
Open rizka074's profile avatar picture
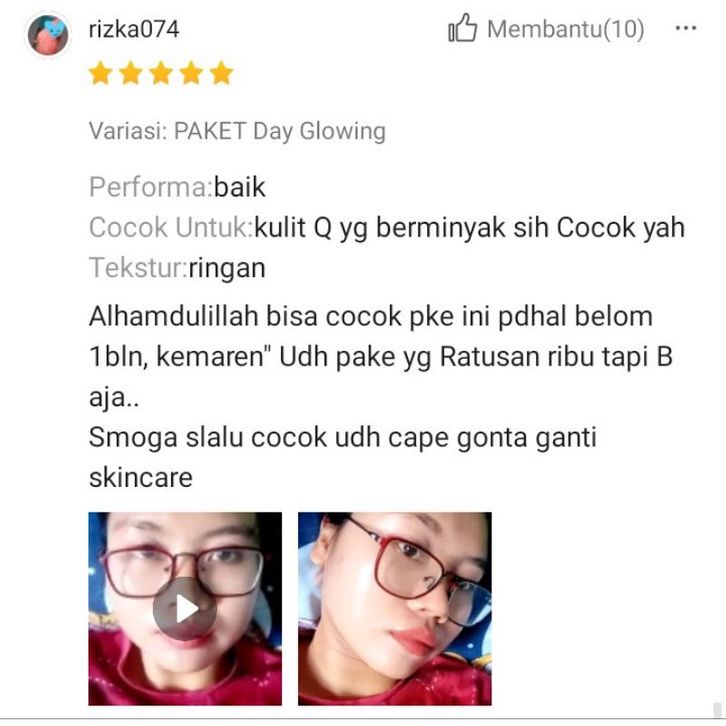48,35
